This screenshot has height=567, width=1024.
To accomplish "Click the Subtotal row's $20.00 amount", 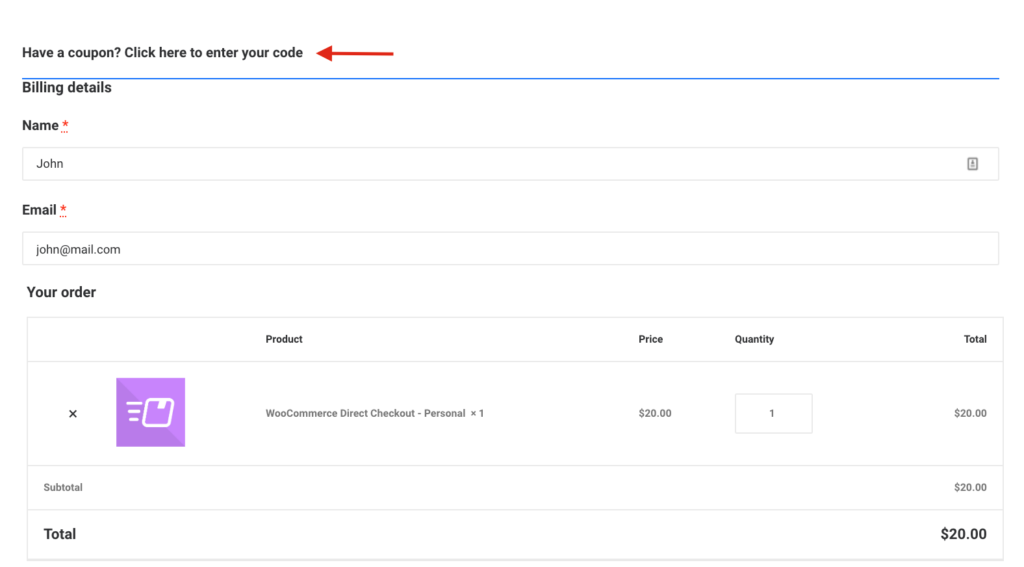I will (x=970, y=487).
